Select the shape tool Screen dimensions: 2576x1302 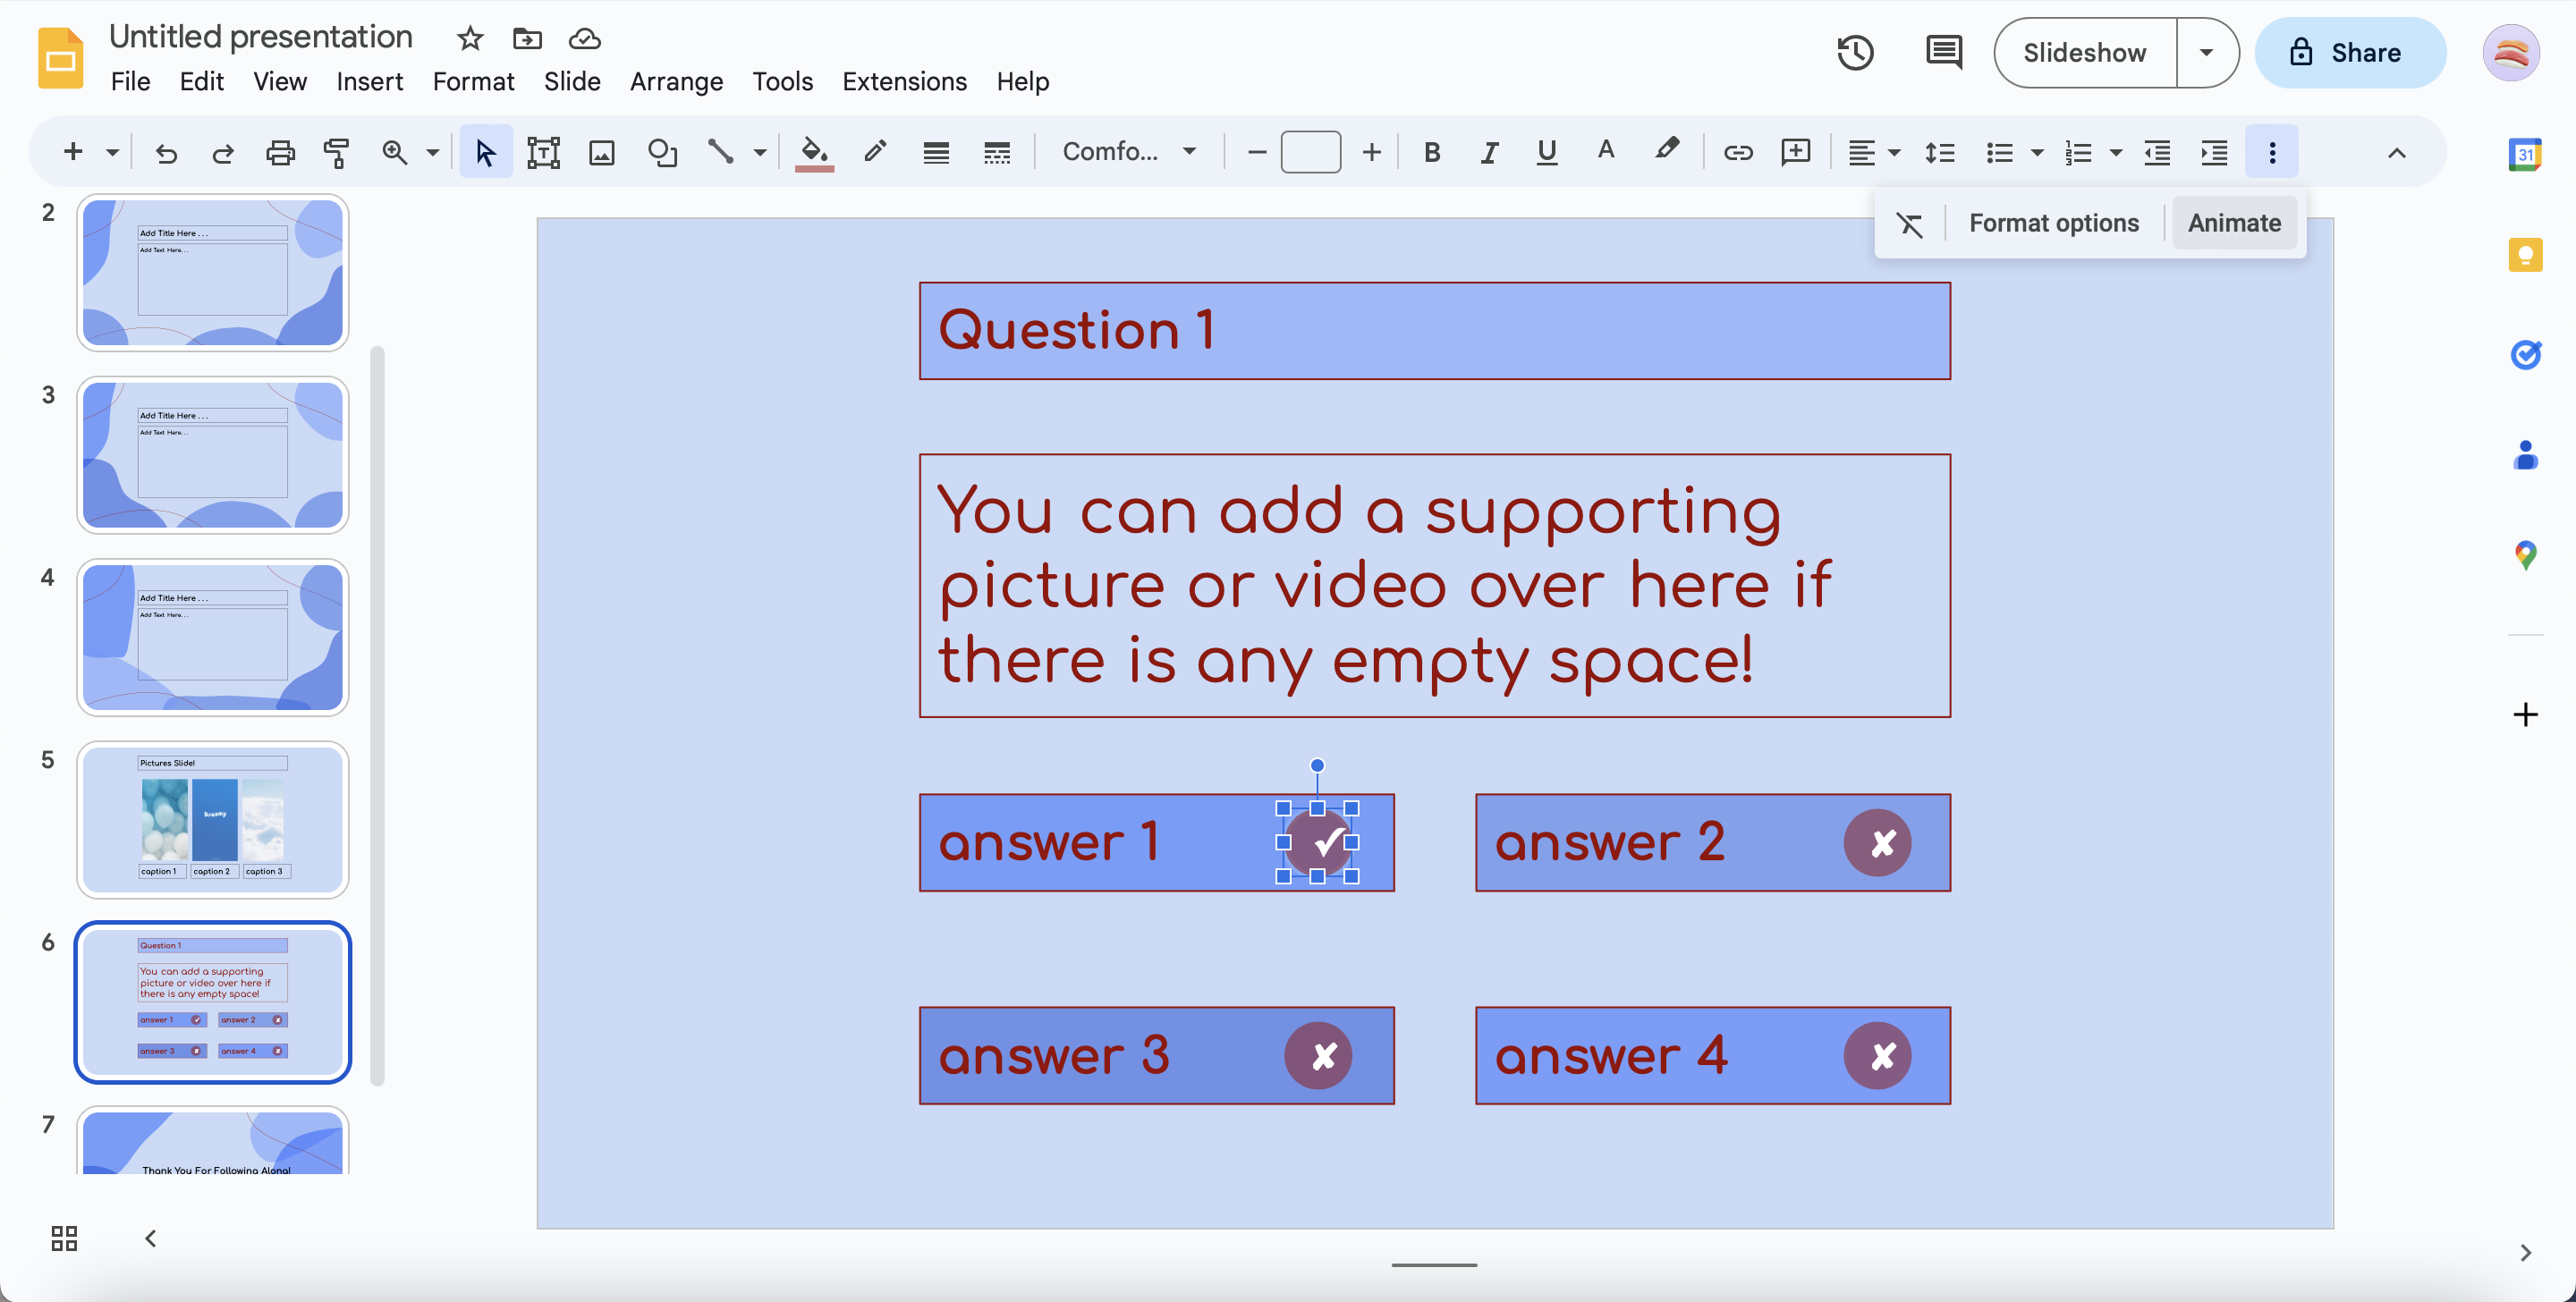pyautogui.click(x=662, y=152)
